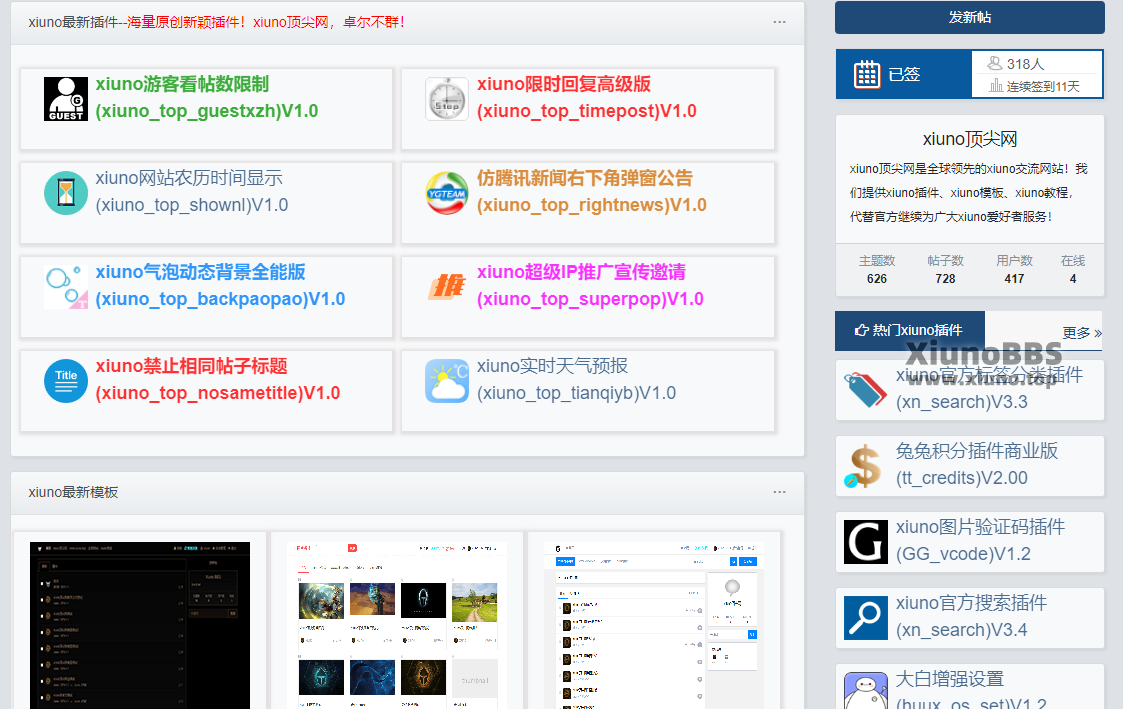Viewport: 1123px width, 709px height.
Task: Open xiuno官方搜索插件 link in sidebar
Action: [971, 616]
